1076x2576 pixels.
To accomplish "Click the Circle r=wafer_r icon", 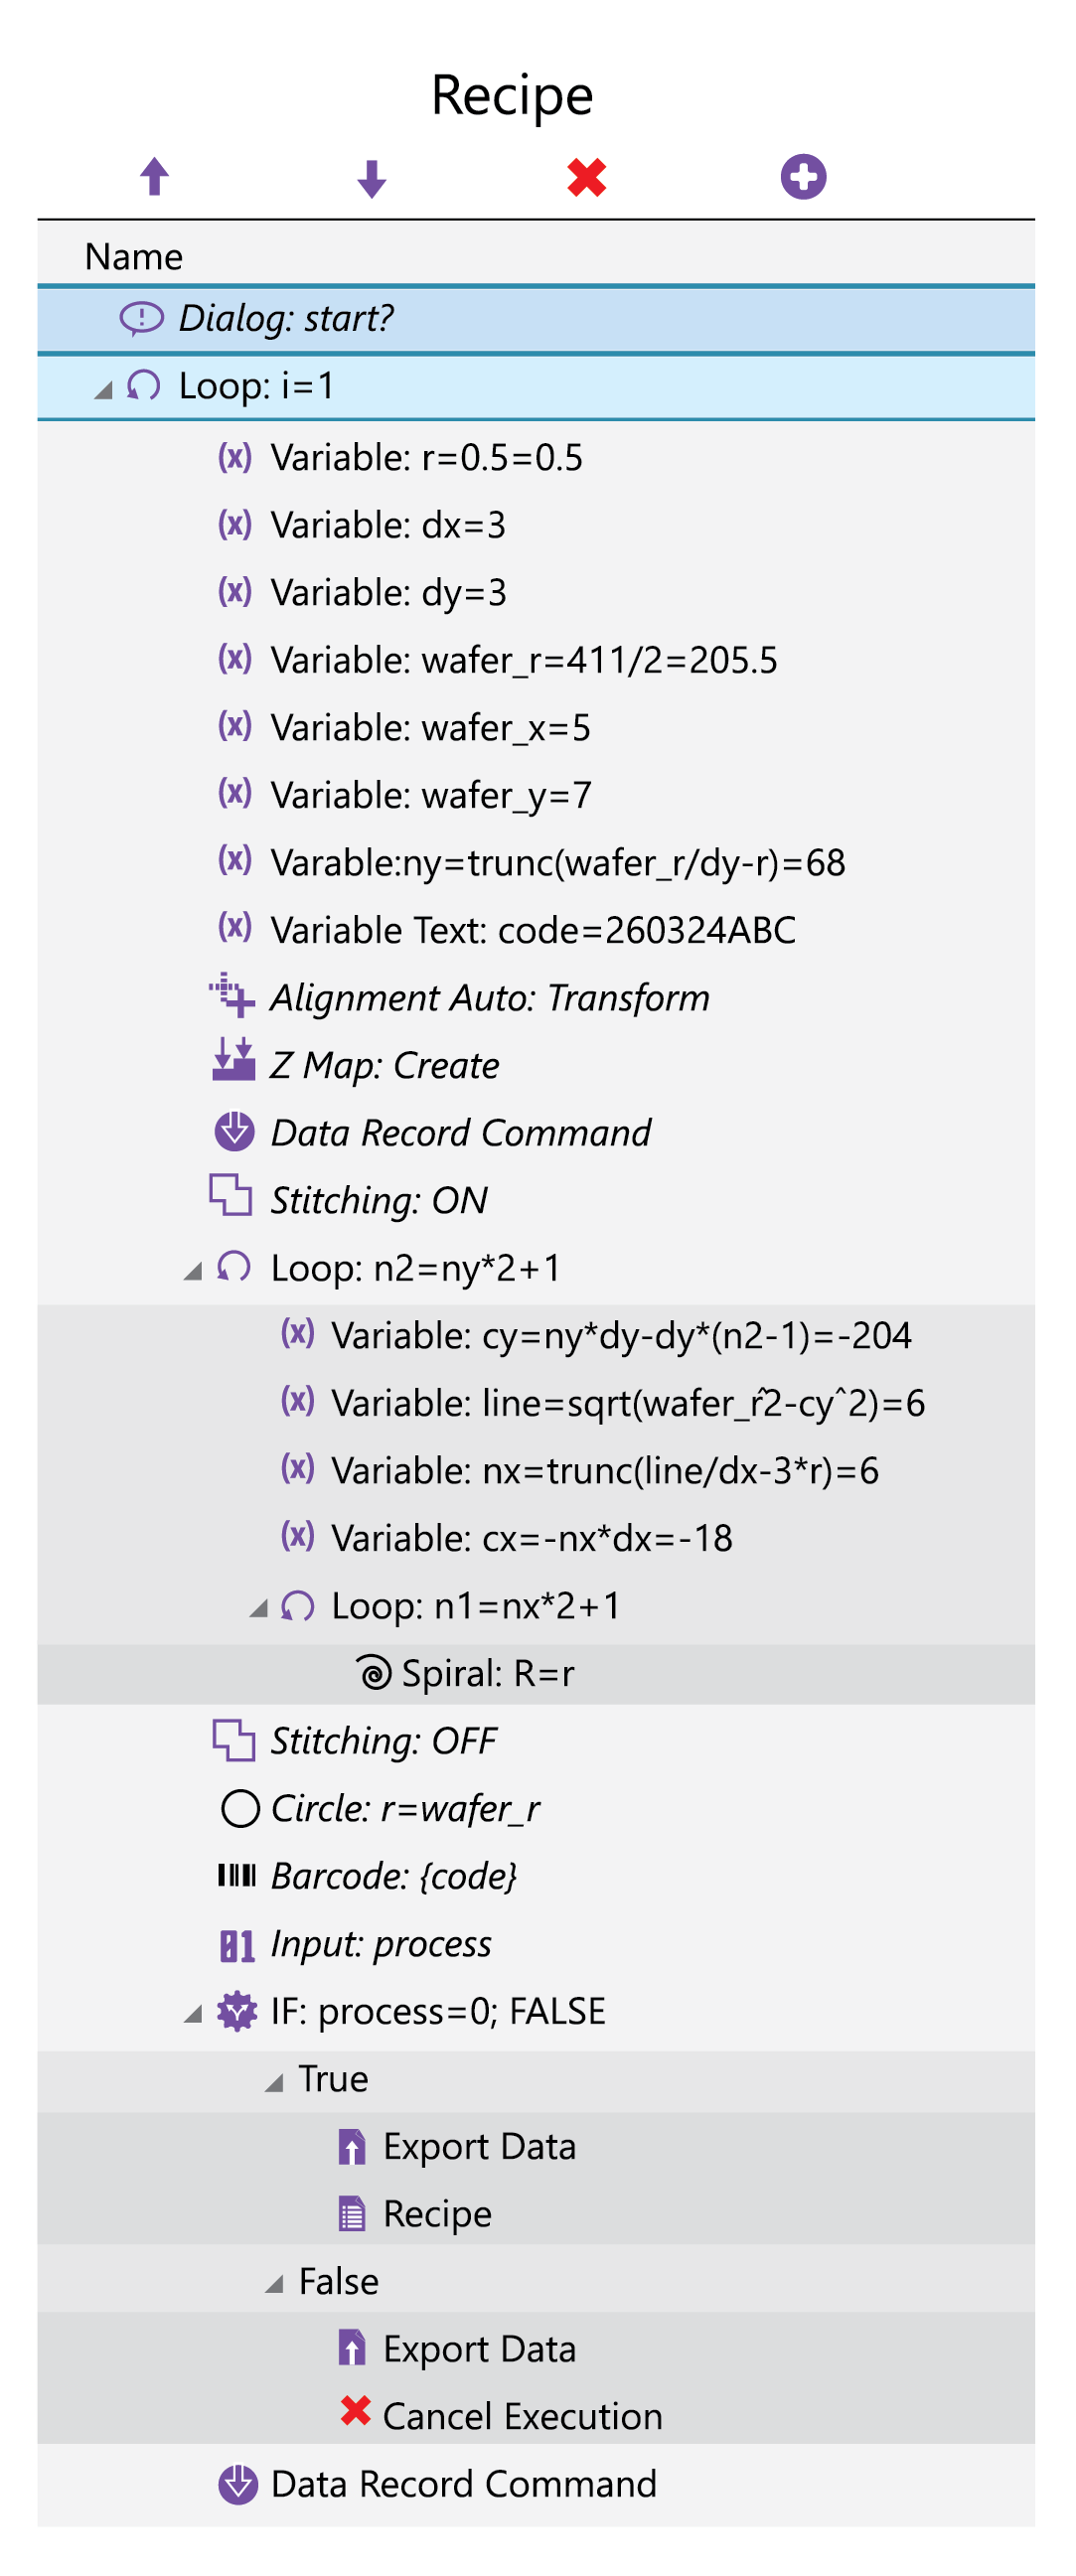I will click(x=239, y=1808).
